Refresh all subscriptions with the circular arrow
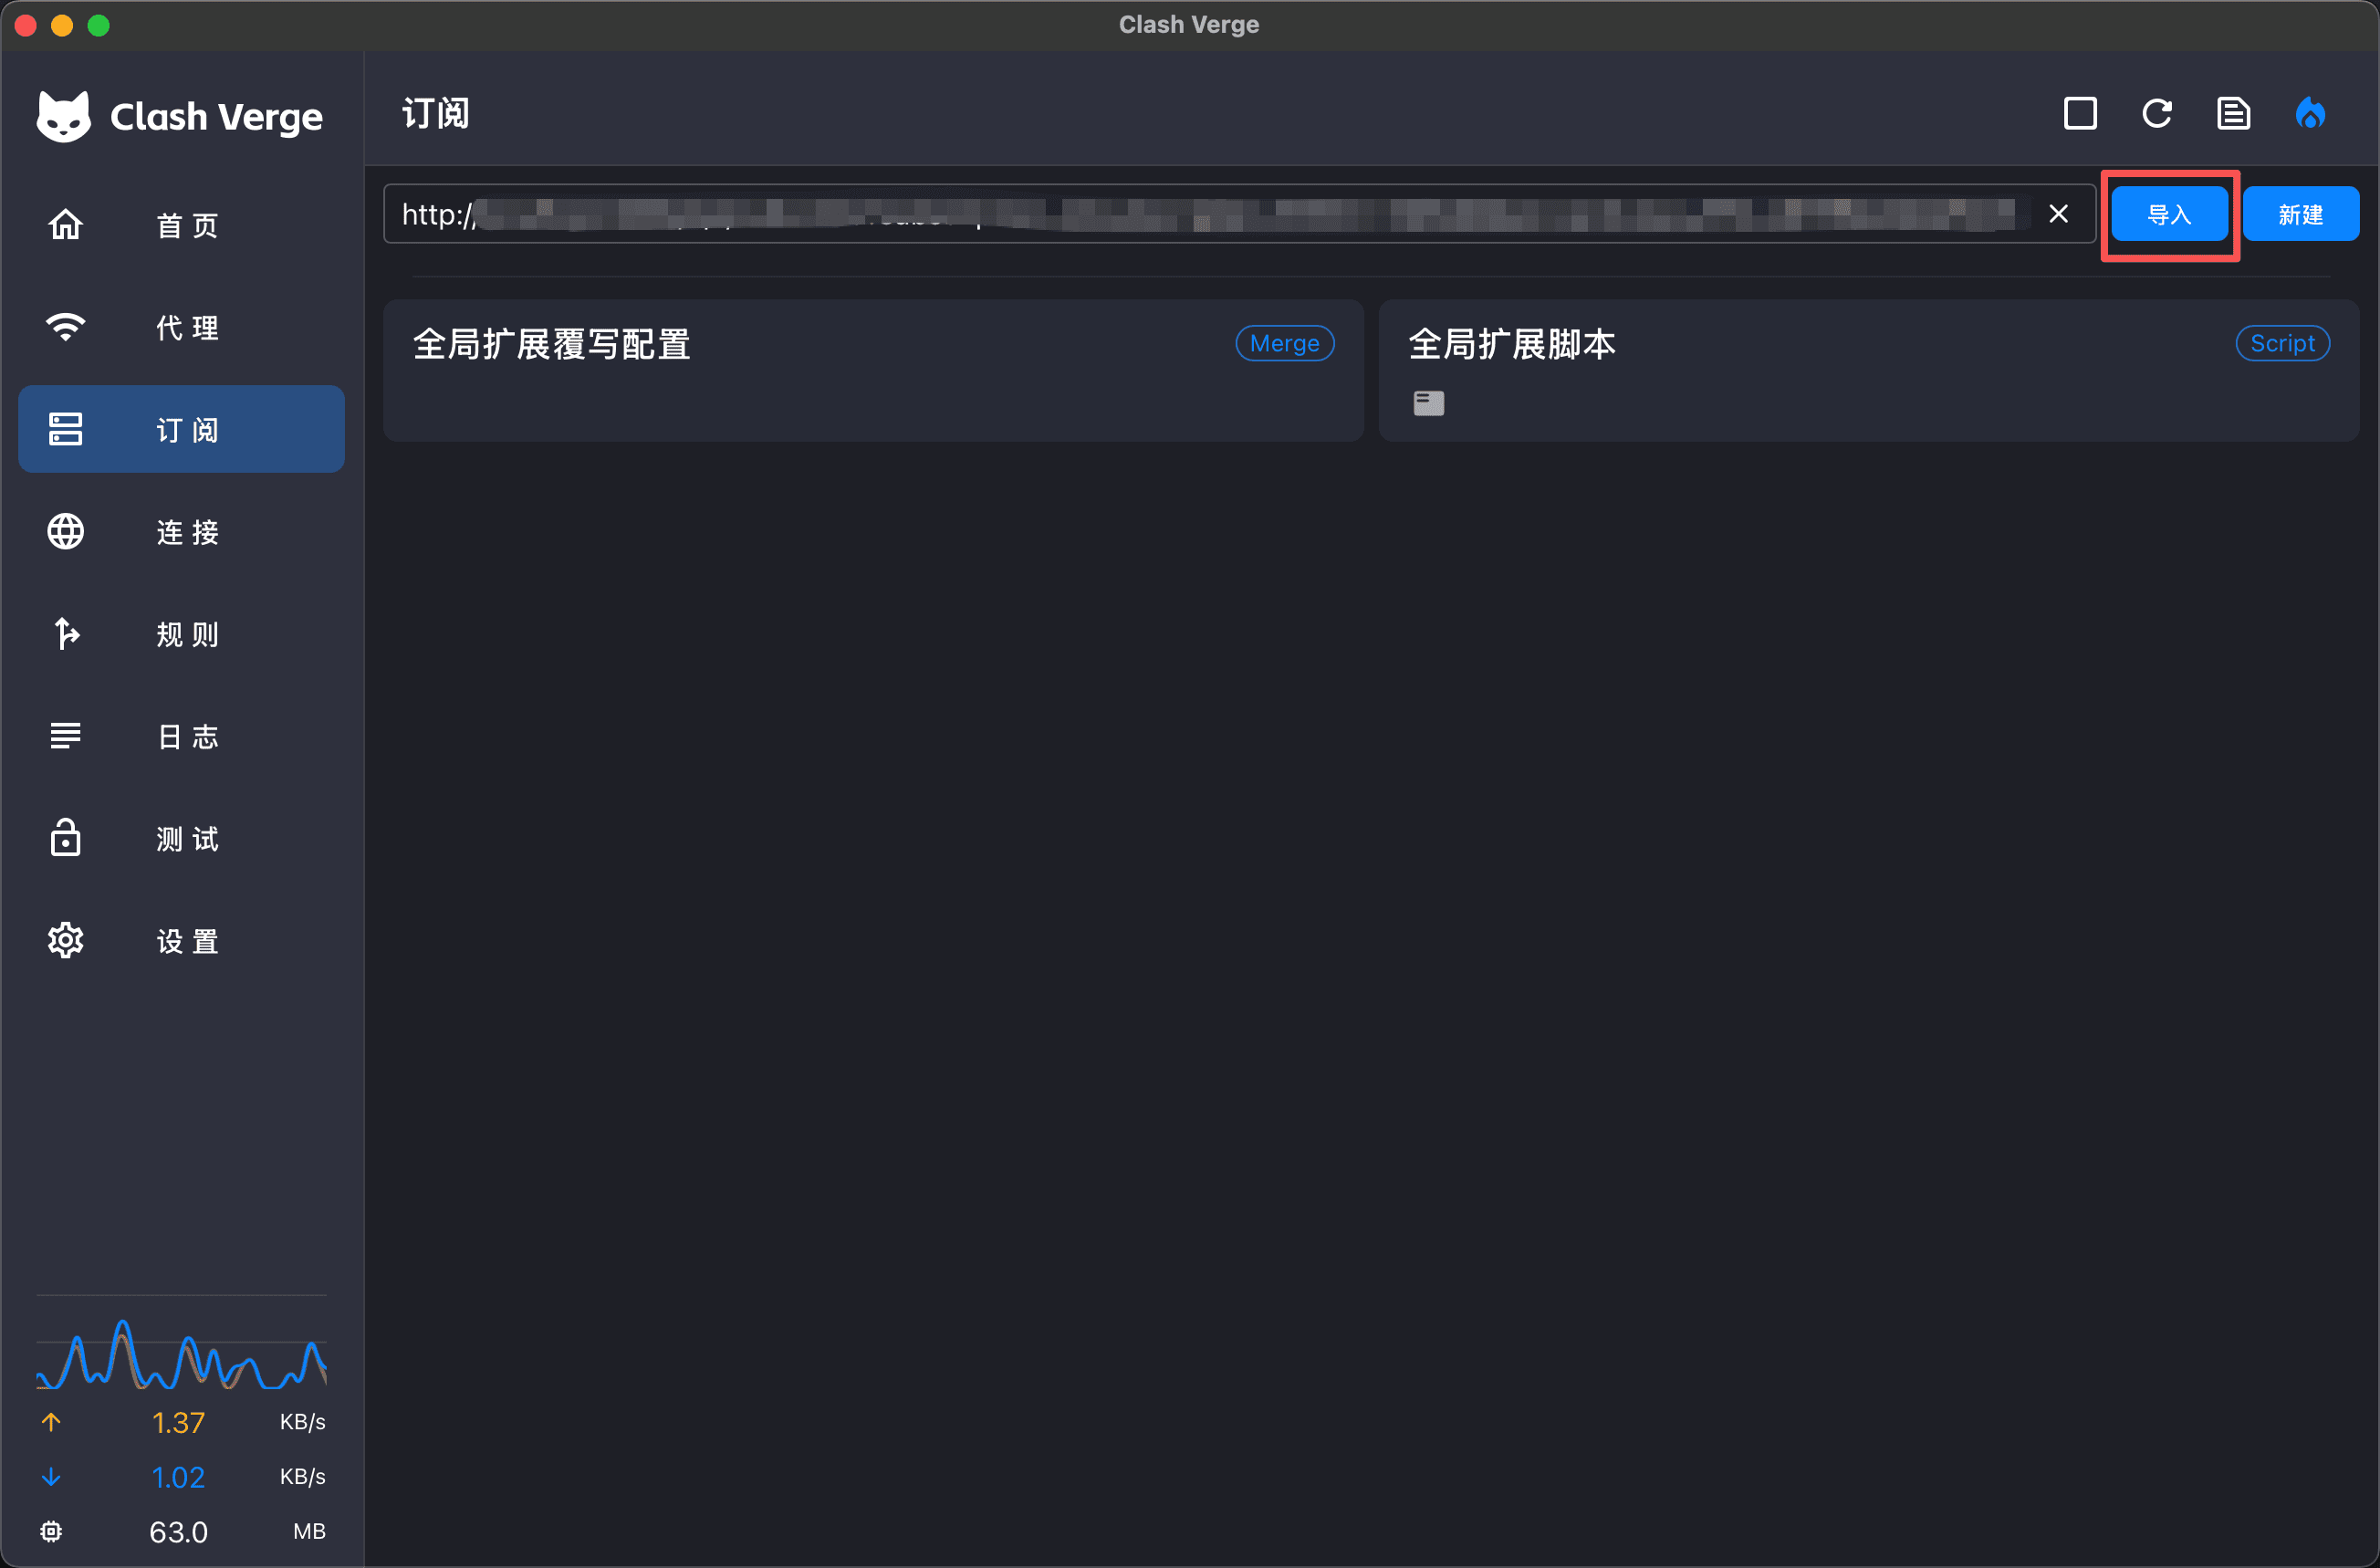The image size is (2380, 1568). point(2157,114)
